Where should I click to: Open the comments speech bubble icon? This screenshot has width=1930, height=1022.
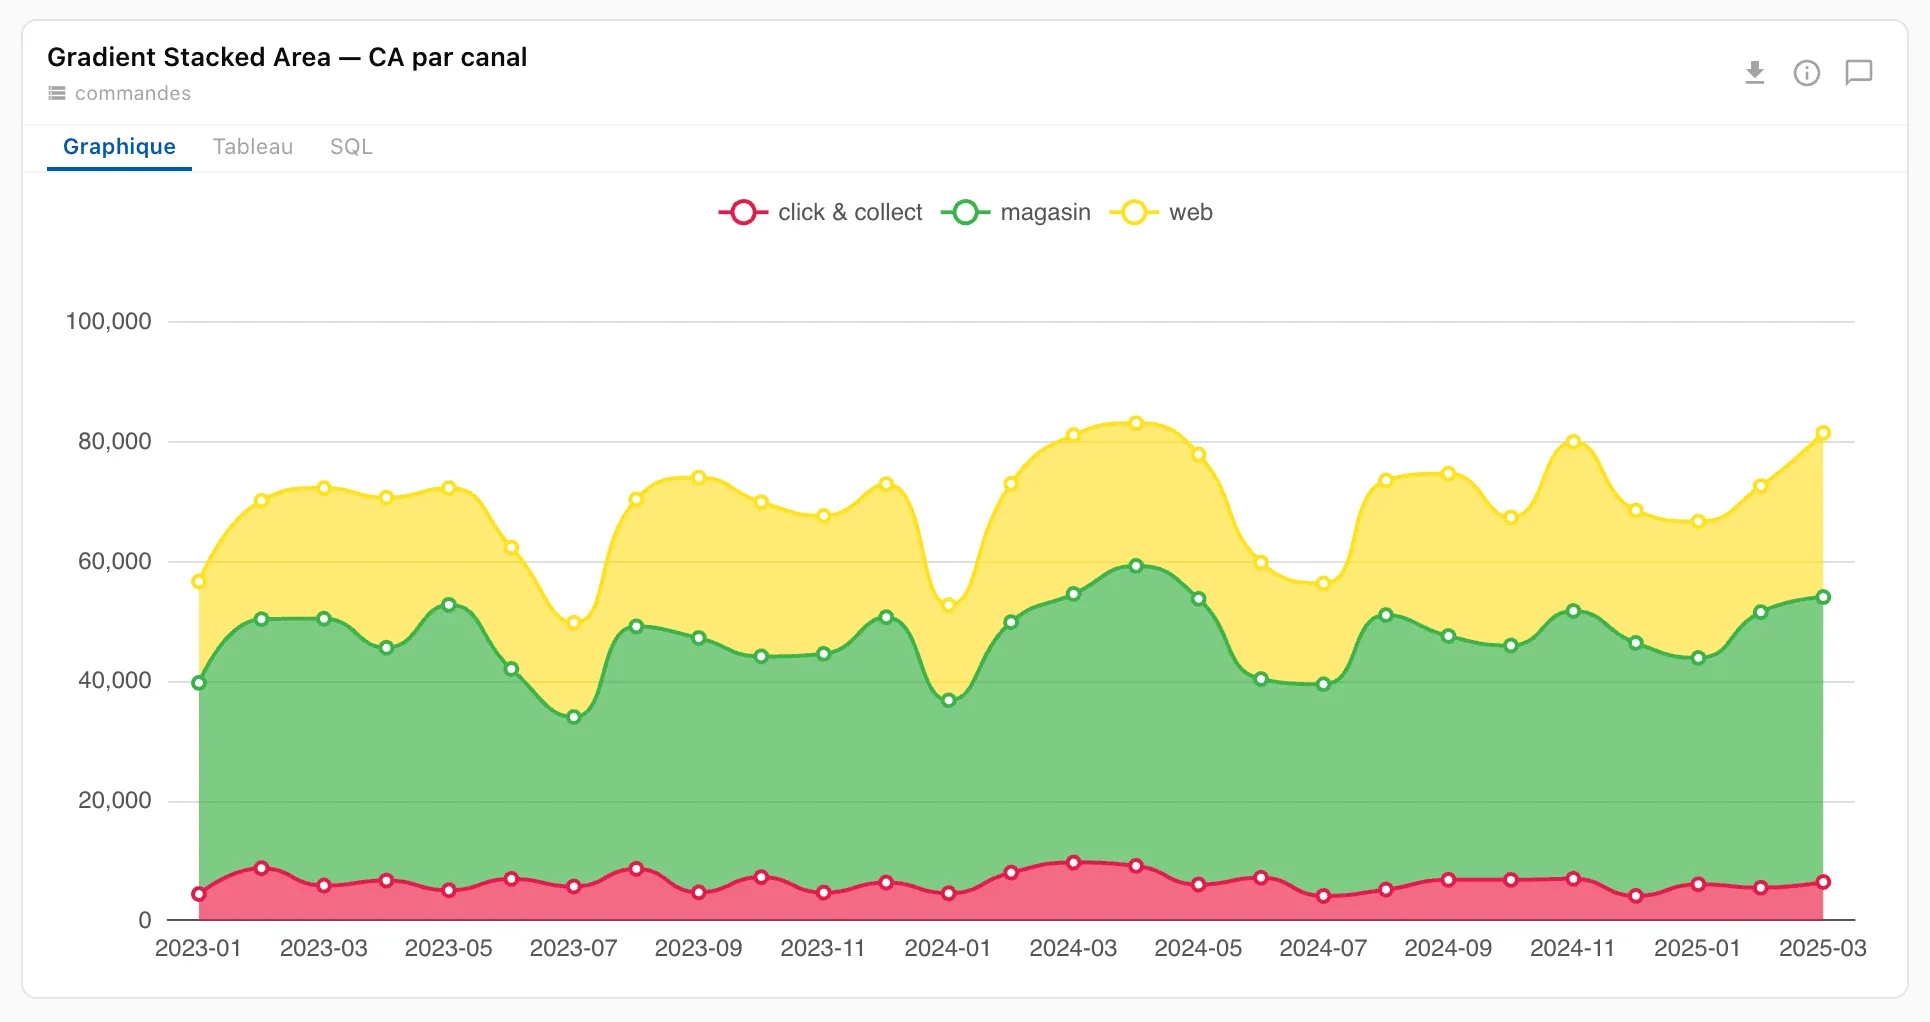(x=1858, y=73)
